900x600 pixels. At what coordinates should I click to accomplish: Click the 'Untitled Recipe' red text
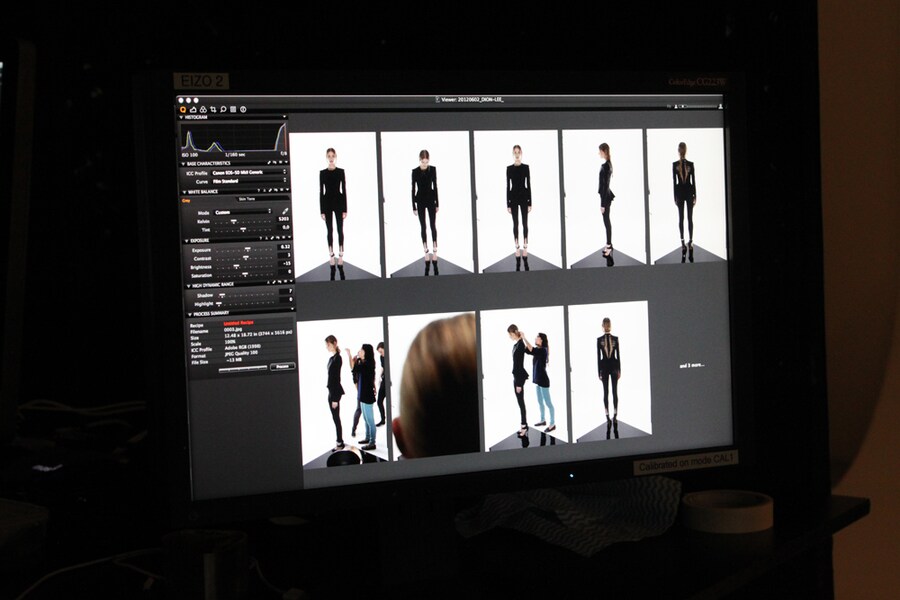tap(239, 323)
